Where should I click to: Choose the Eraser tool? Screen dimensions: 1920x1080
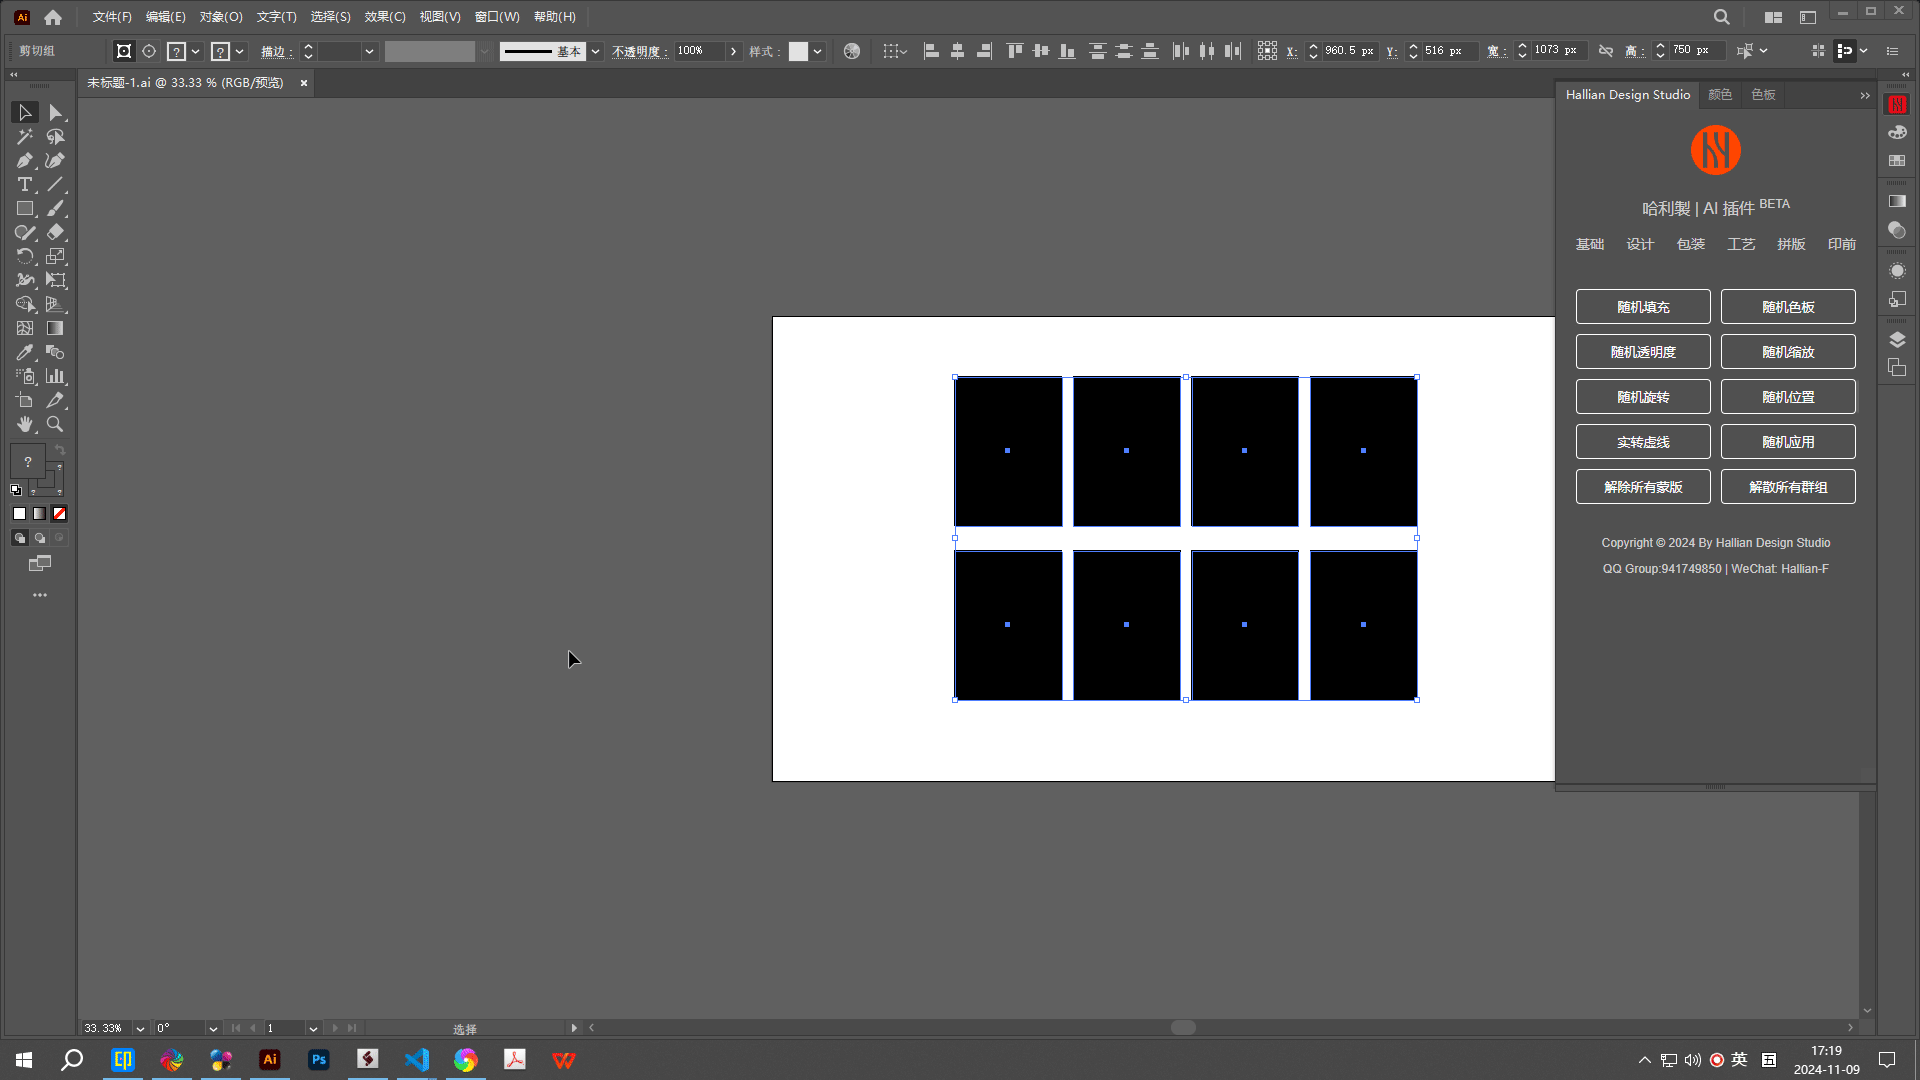click(x=56, y=232)
